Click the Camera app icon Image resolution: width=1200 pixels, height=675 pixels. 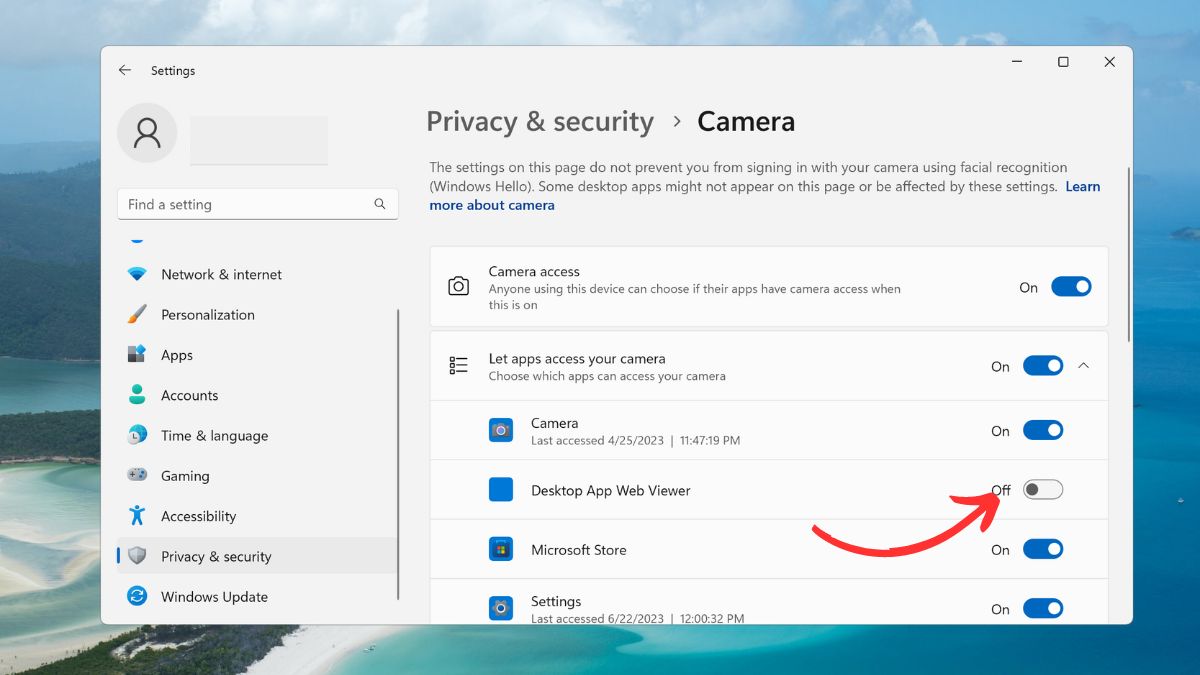[501, 431]
